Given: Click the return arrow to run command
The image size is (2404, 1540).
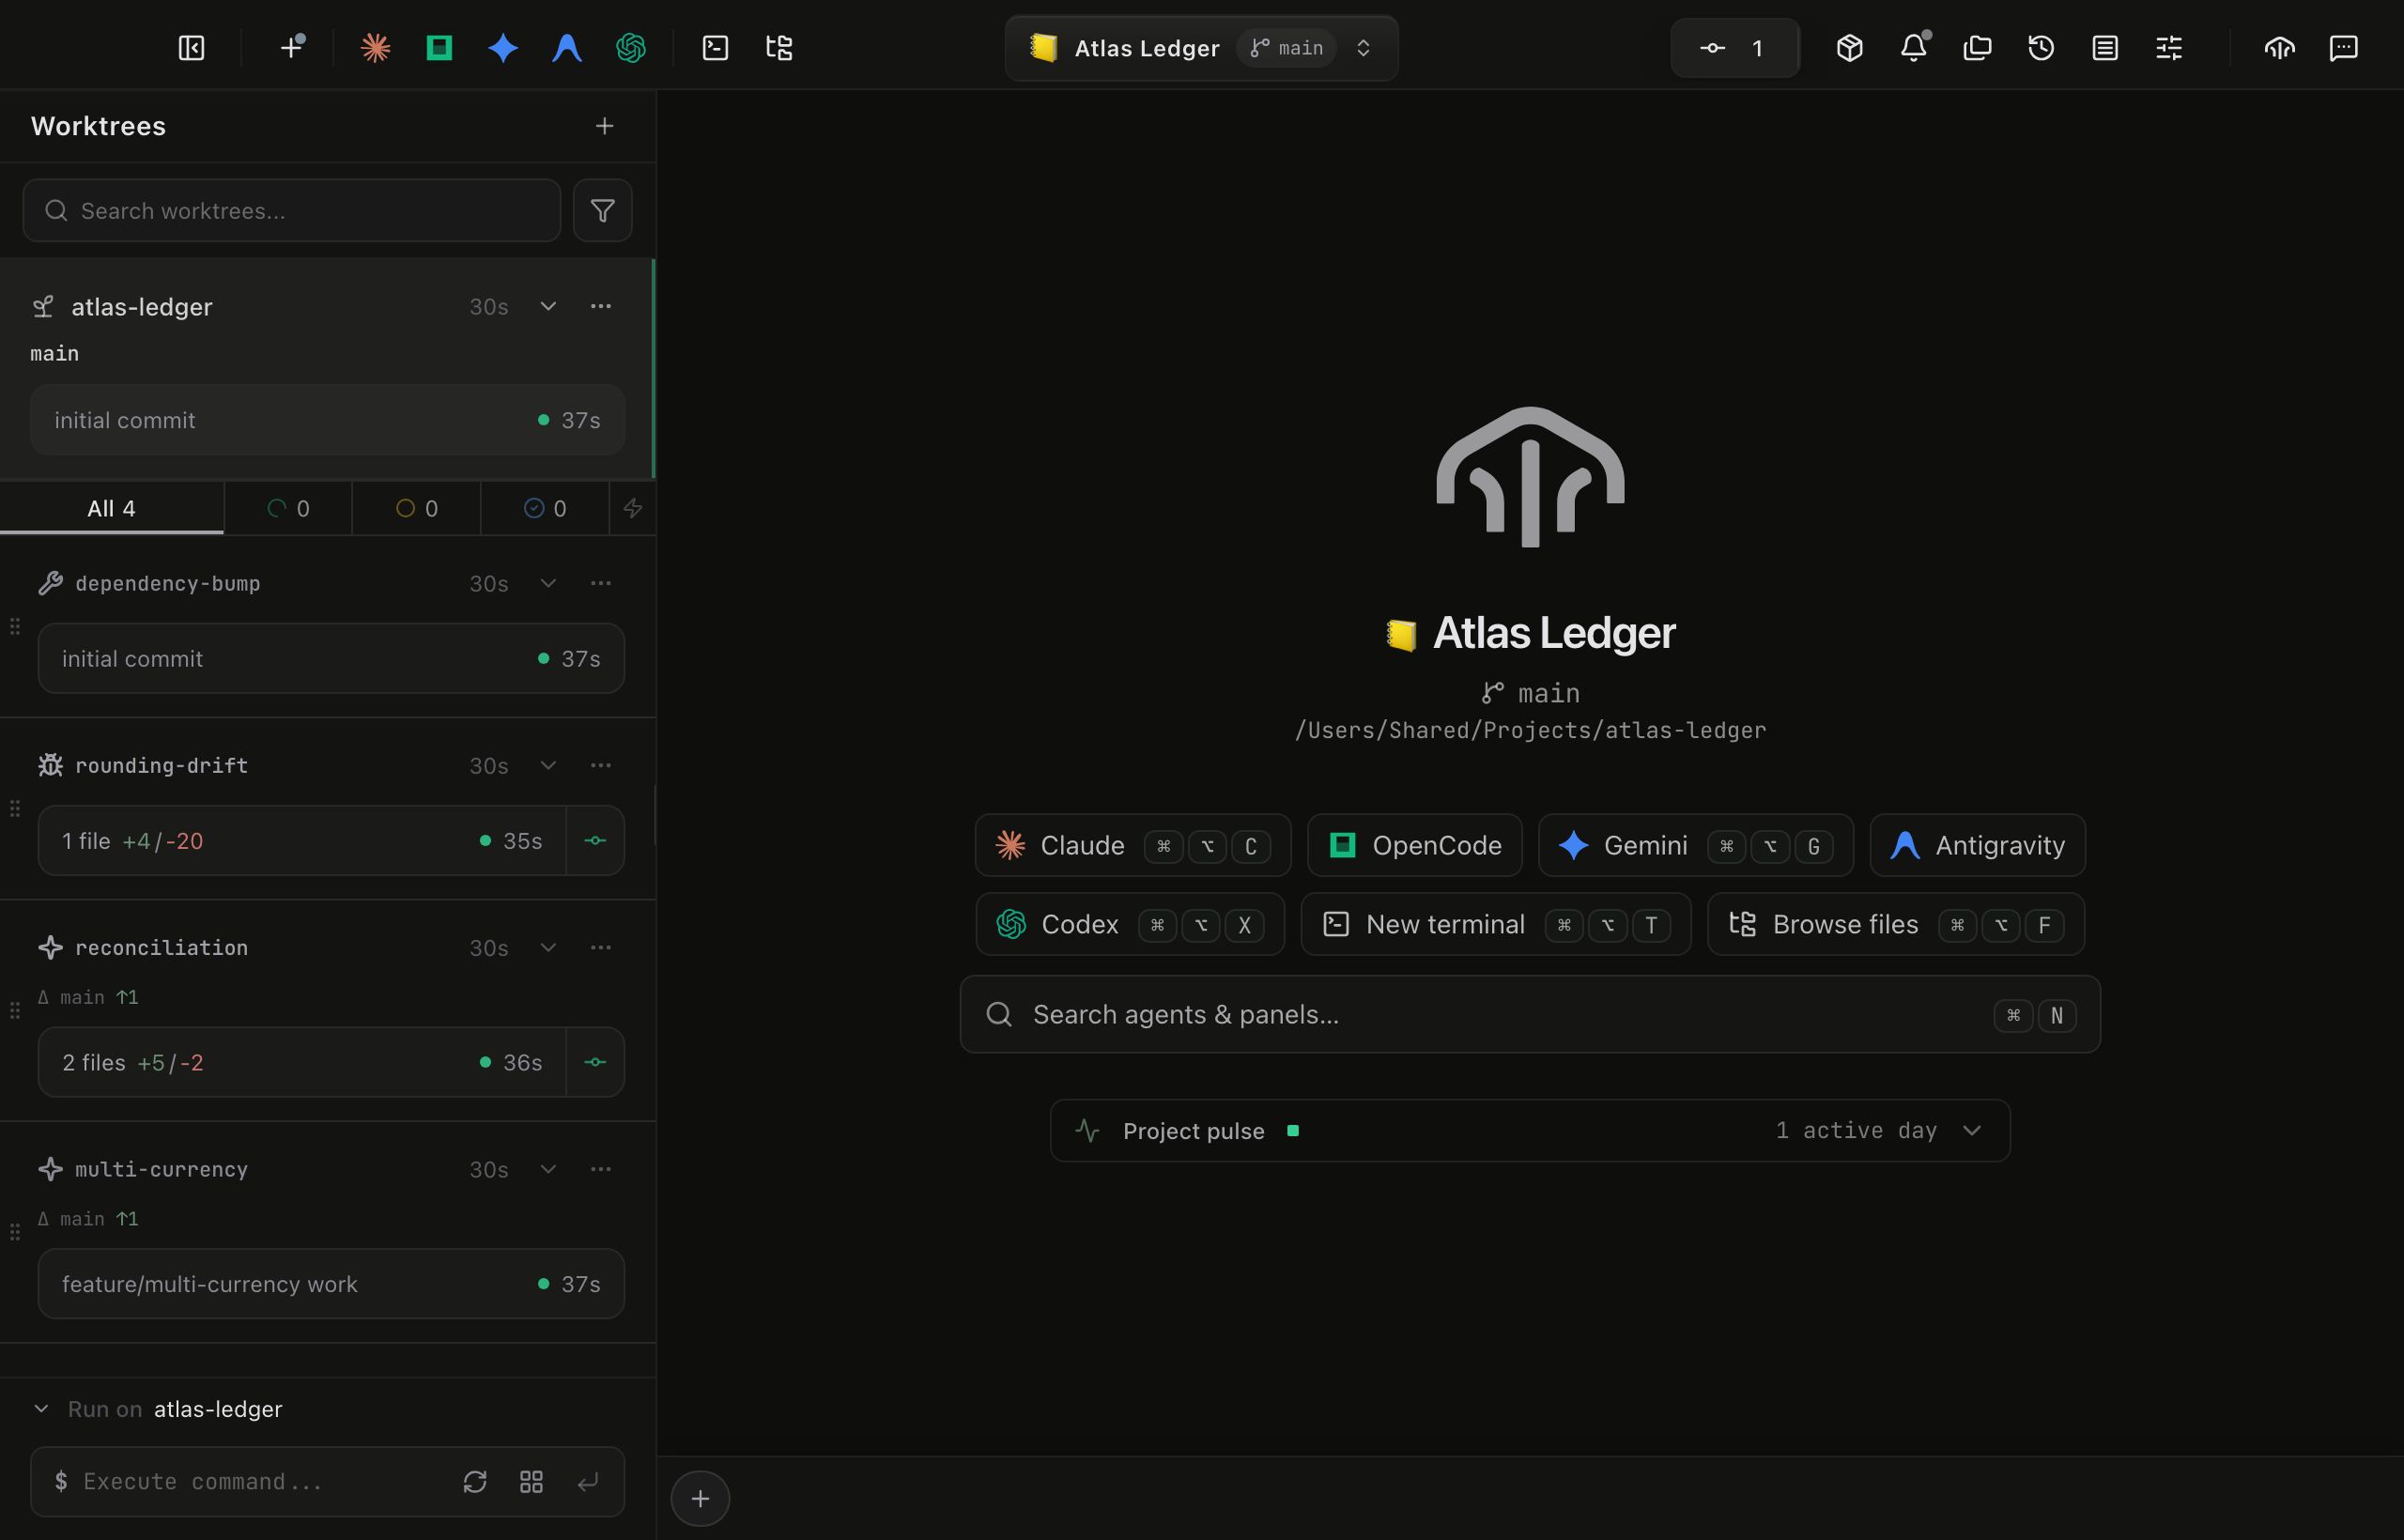Looking at the screenshot, I should [588, 1481].
